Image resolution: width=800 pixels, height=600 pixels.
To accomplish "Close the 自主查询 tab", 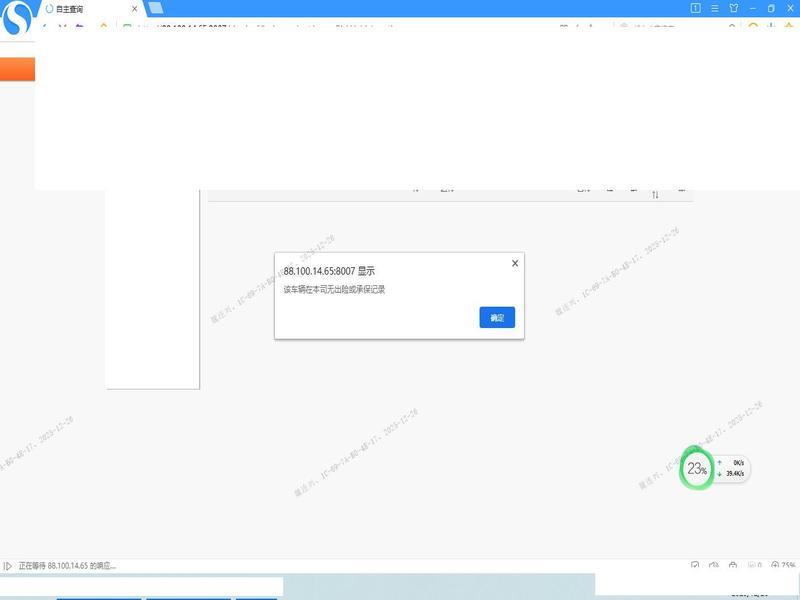I will click(134, 8).
